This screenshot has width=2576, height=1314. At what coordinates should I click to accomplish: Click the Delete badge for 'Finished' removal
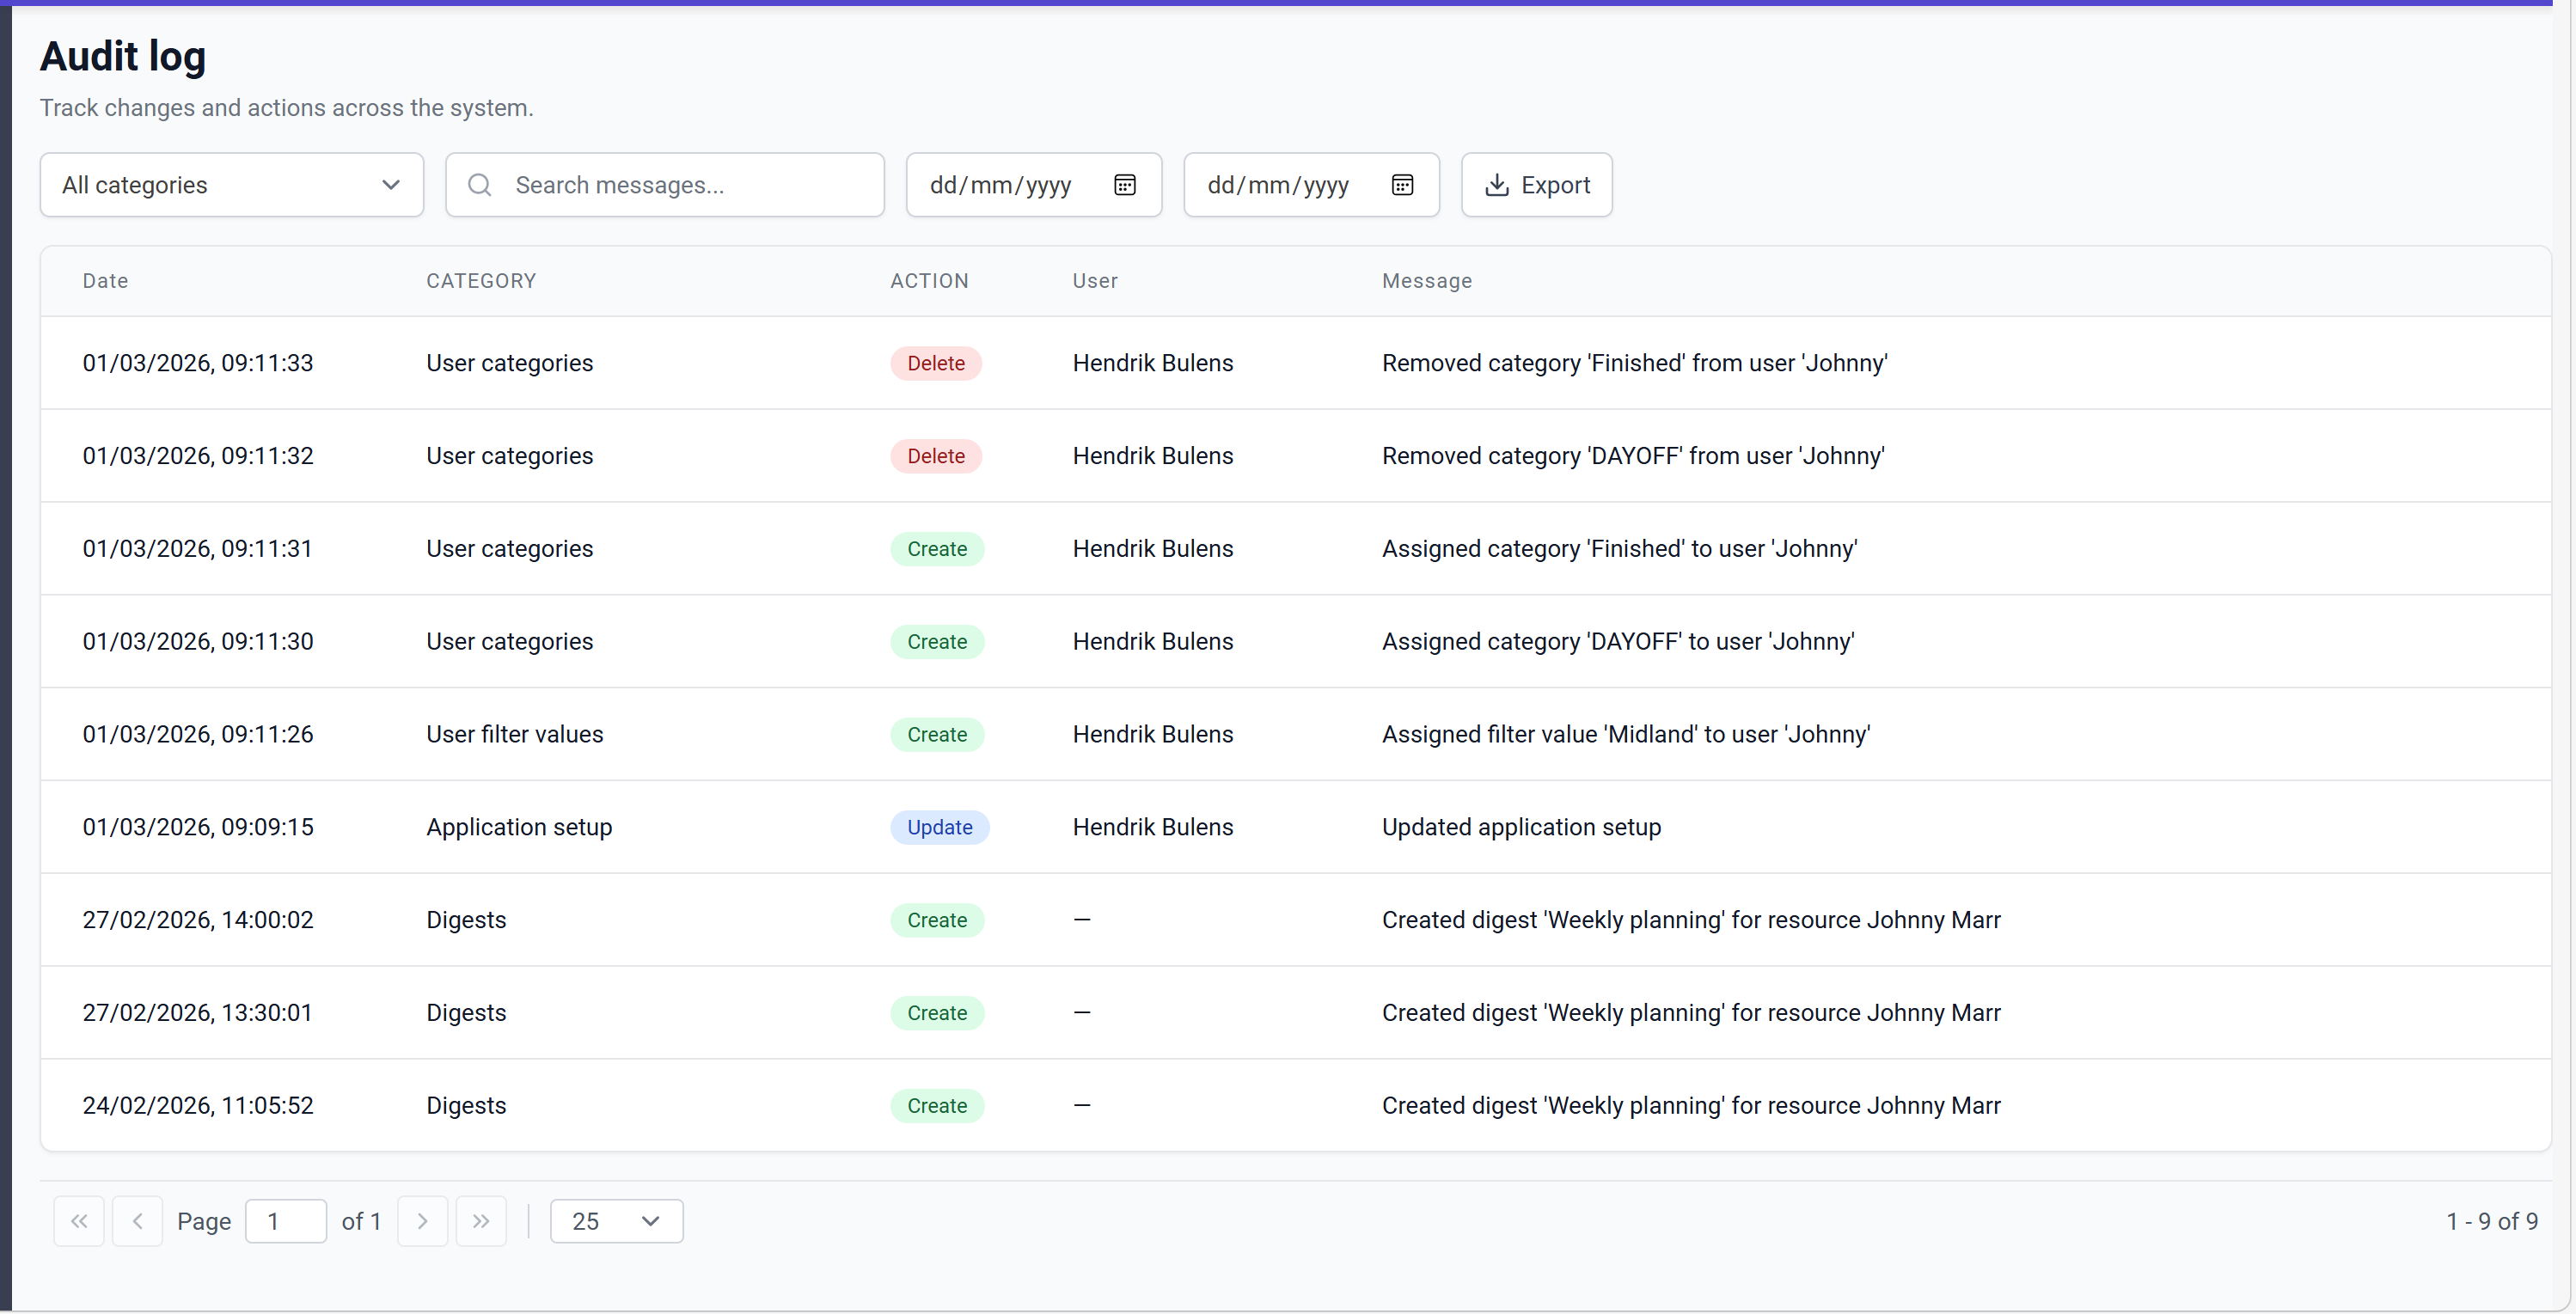(x=935, y=363)
